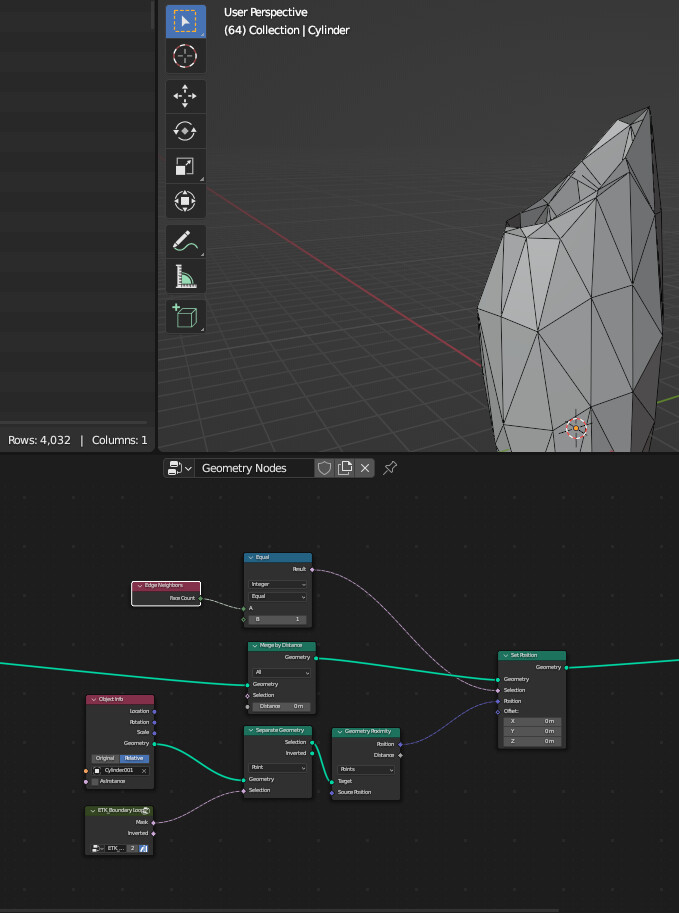Click the 3D cursor in viewport
This screenshot has width=679, height=913.
coord(576,429)
